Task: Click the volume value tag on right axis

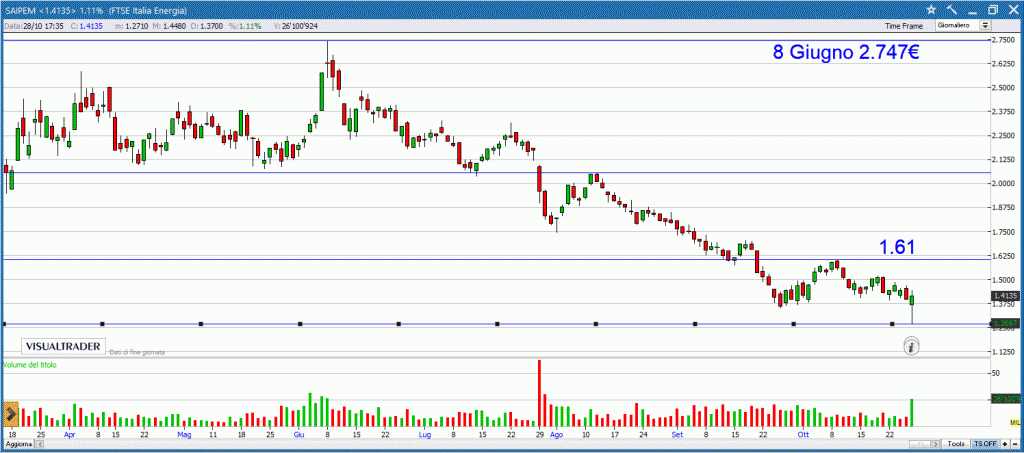Action: (1004, 399)
